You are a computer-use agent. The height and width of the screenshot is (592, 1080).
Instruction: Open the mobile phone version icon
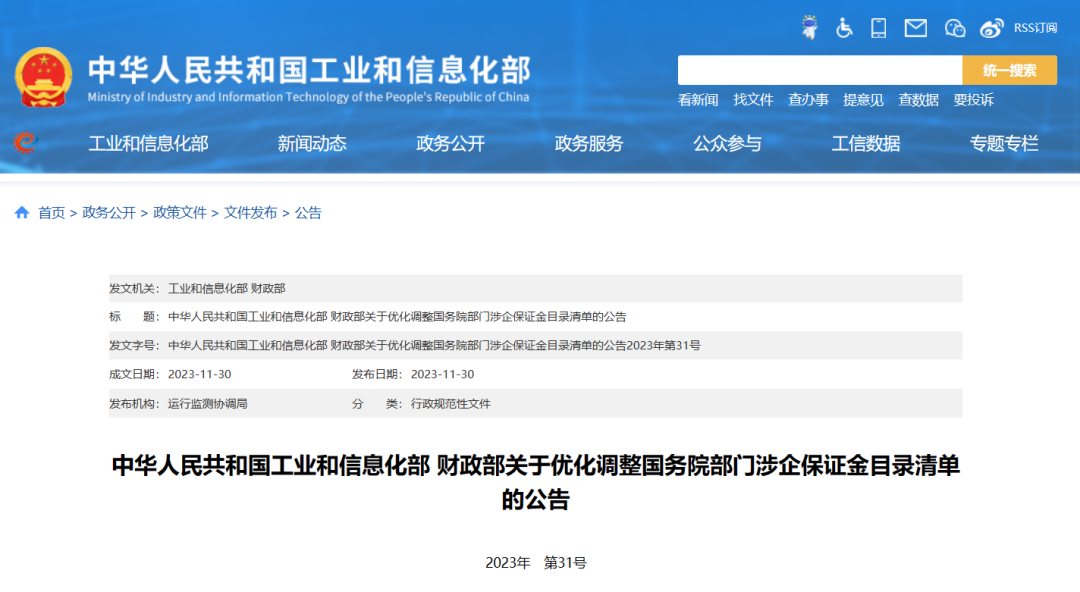tap(879, 28)
